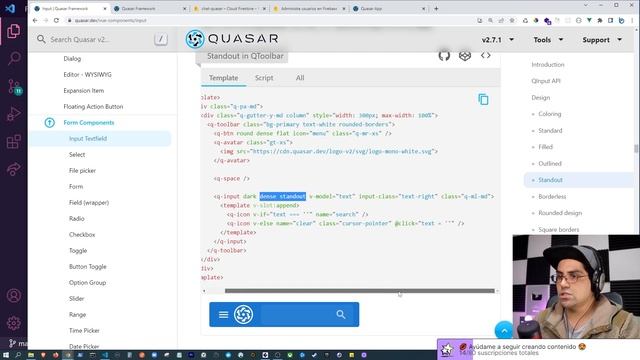The height and width of the screenshot is (360, 640).
Task: Click hamburger menu in demo toolbar
Action: pyautogui.click(x=223, y=315)
